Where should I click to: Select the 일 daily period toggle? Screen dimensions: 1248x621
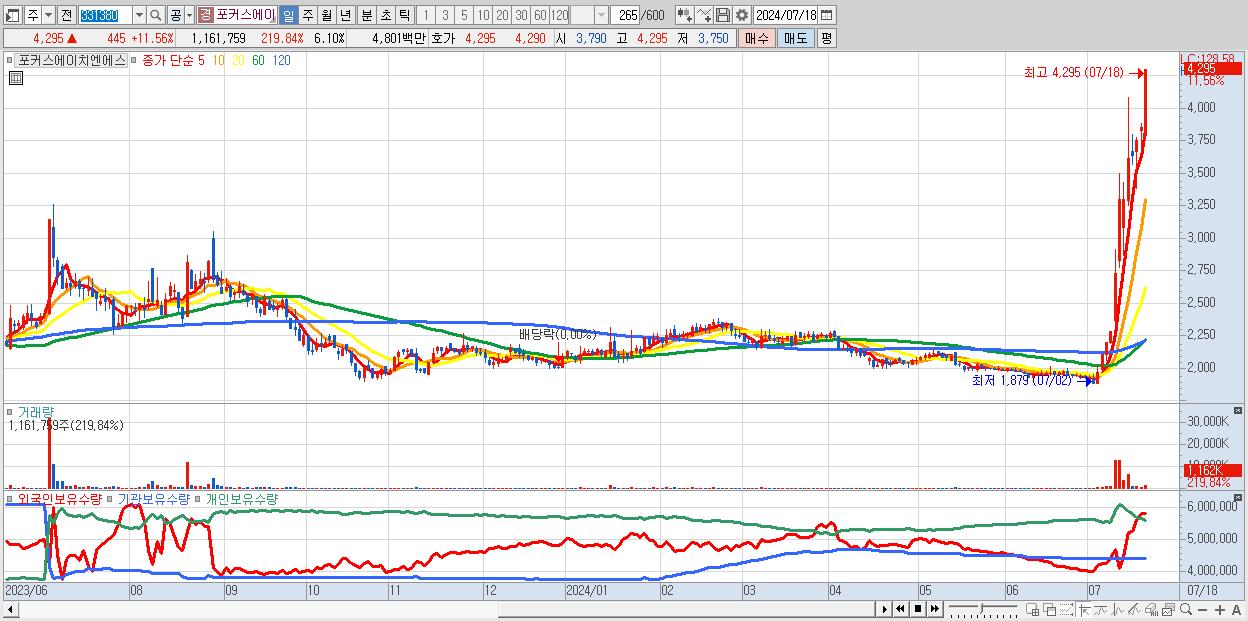point(288,15)
